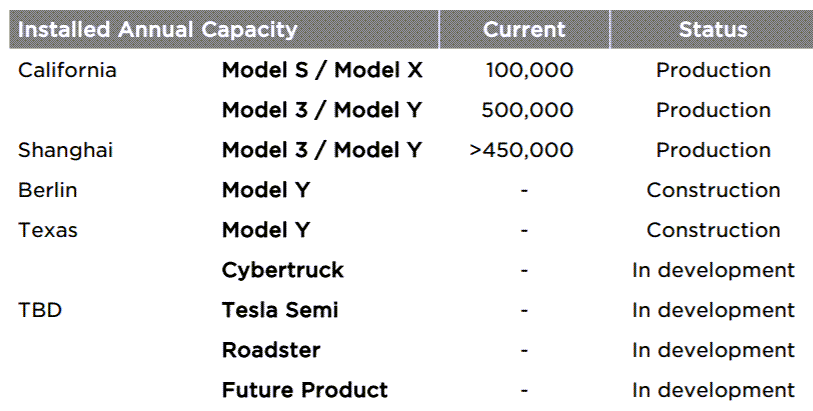The height and width of the screenshot is (411, 813).
Task: Select the 100,000 capacity value
Action: [529, 70]
